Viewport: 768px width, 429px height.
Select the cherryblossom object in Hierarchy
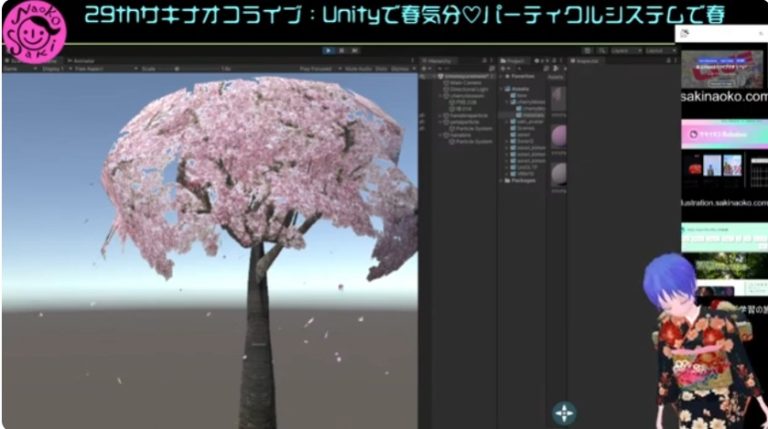(x=463, y=96)
